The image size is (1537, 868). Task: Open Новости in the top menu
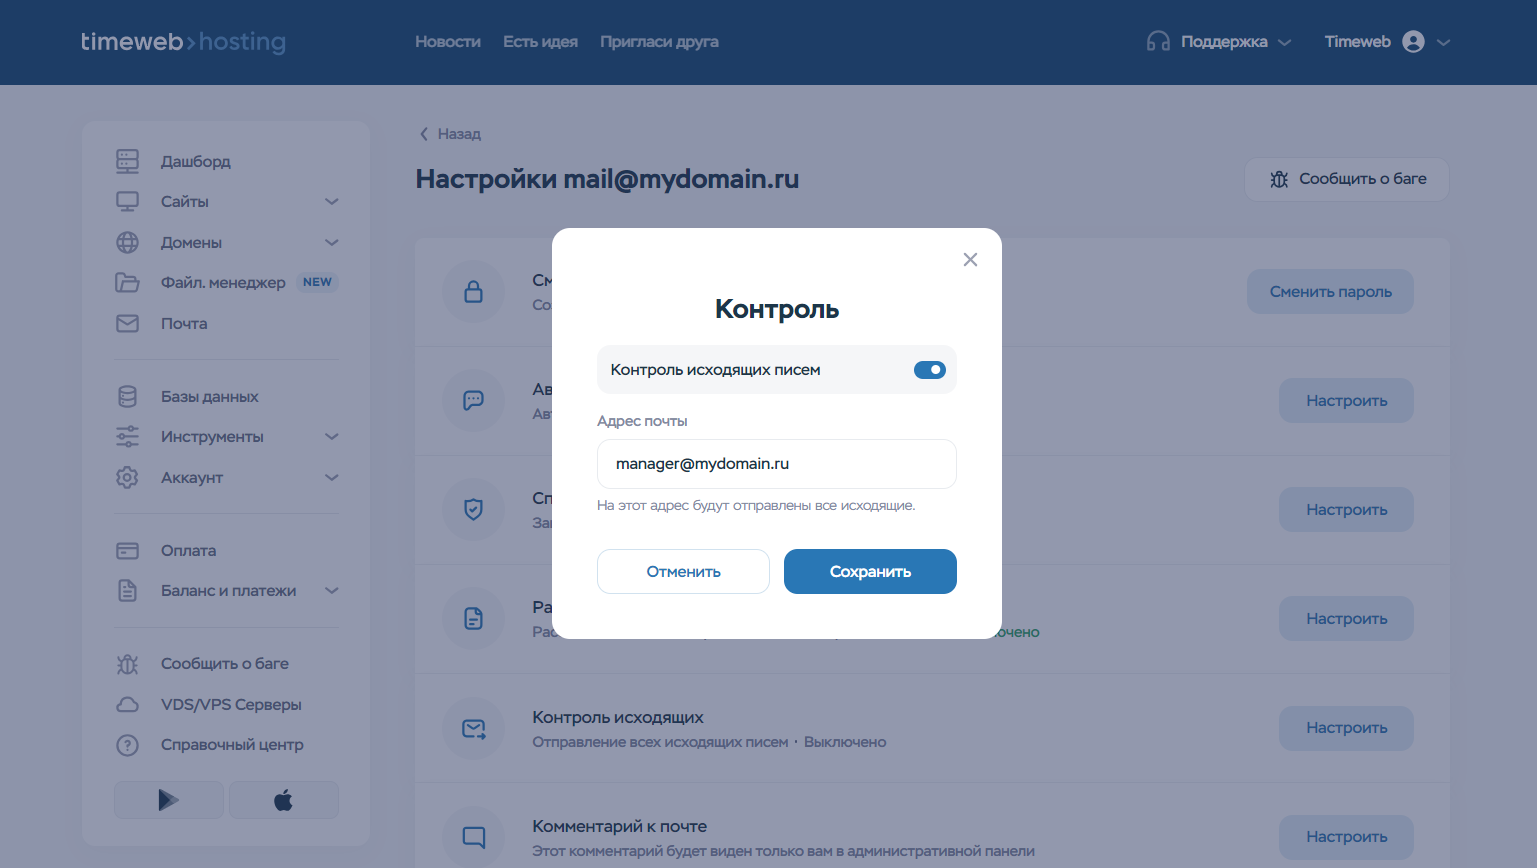[448, 42]
